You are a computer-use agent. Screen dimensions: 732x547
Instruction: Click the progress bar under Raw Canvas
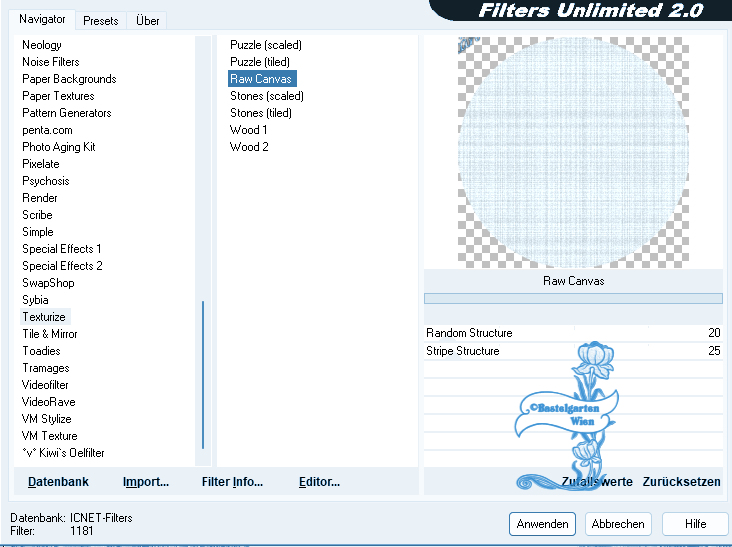point(573,298)
